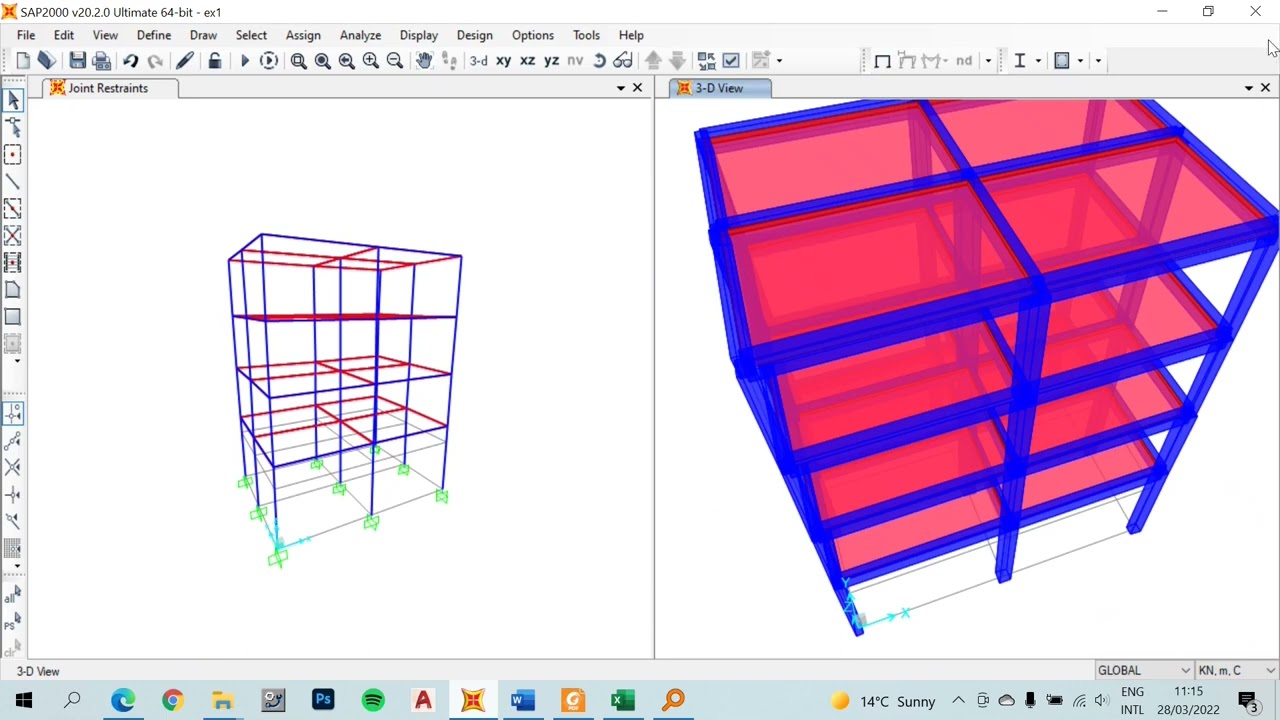Click the circled-play model run icon

[x=269, y=61]
